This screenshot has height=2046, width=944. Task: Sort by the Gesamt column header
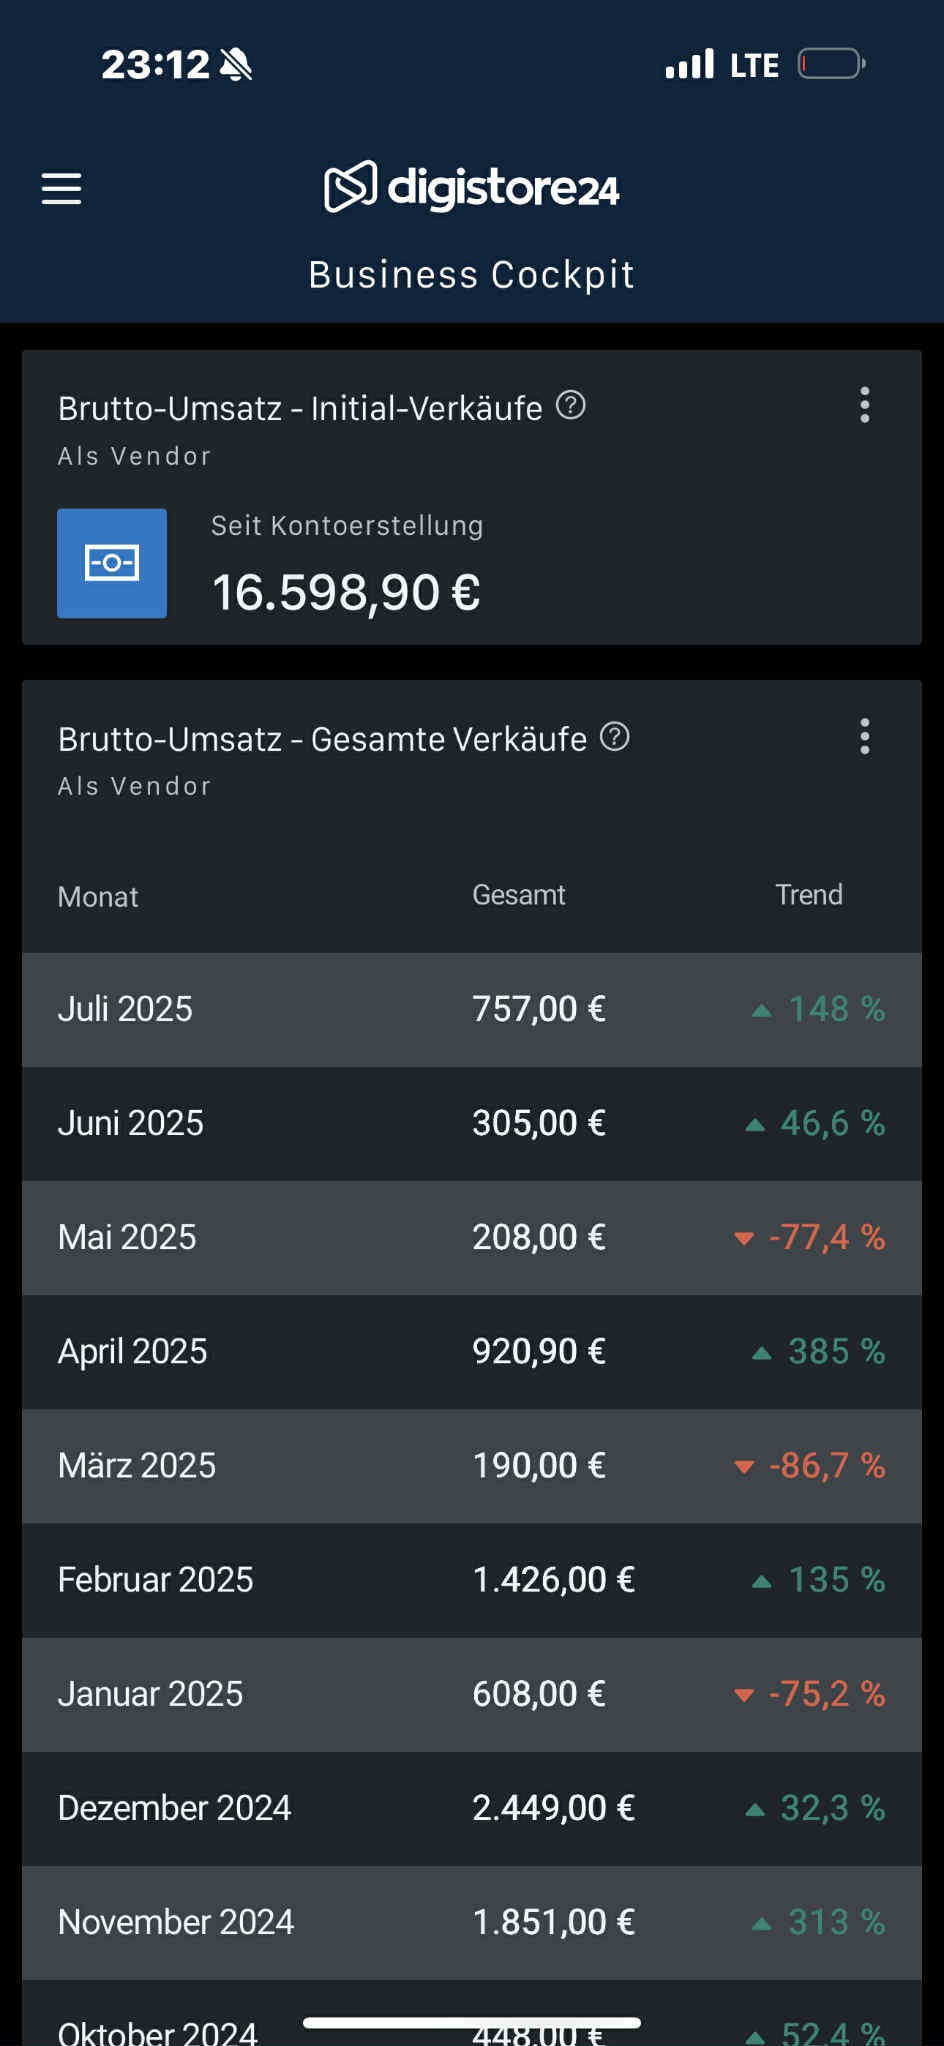518,895
